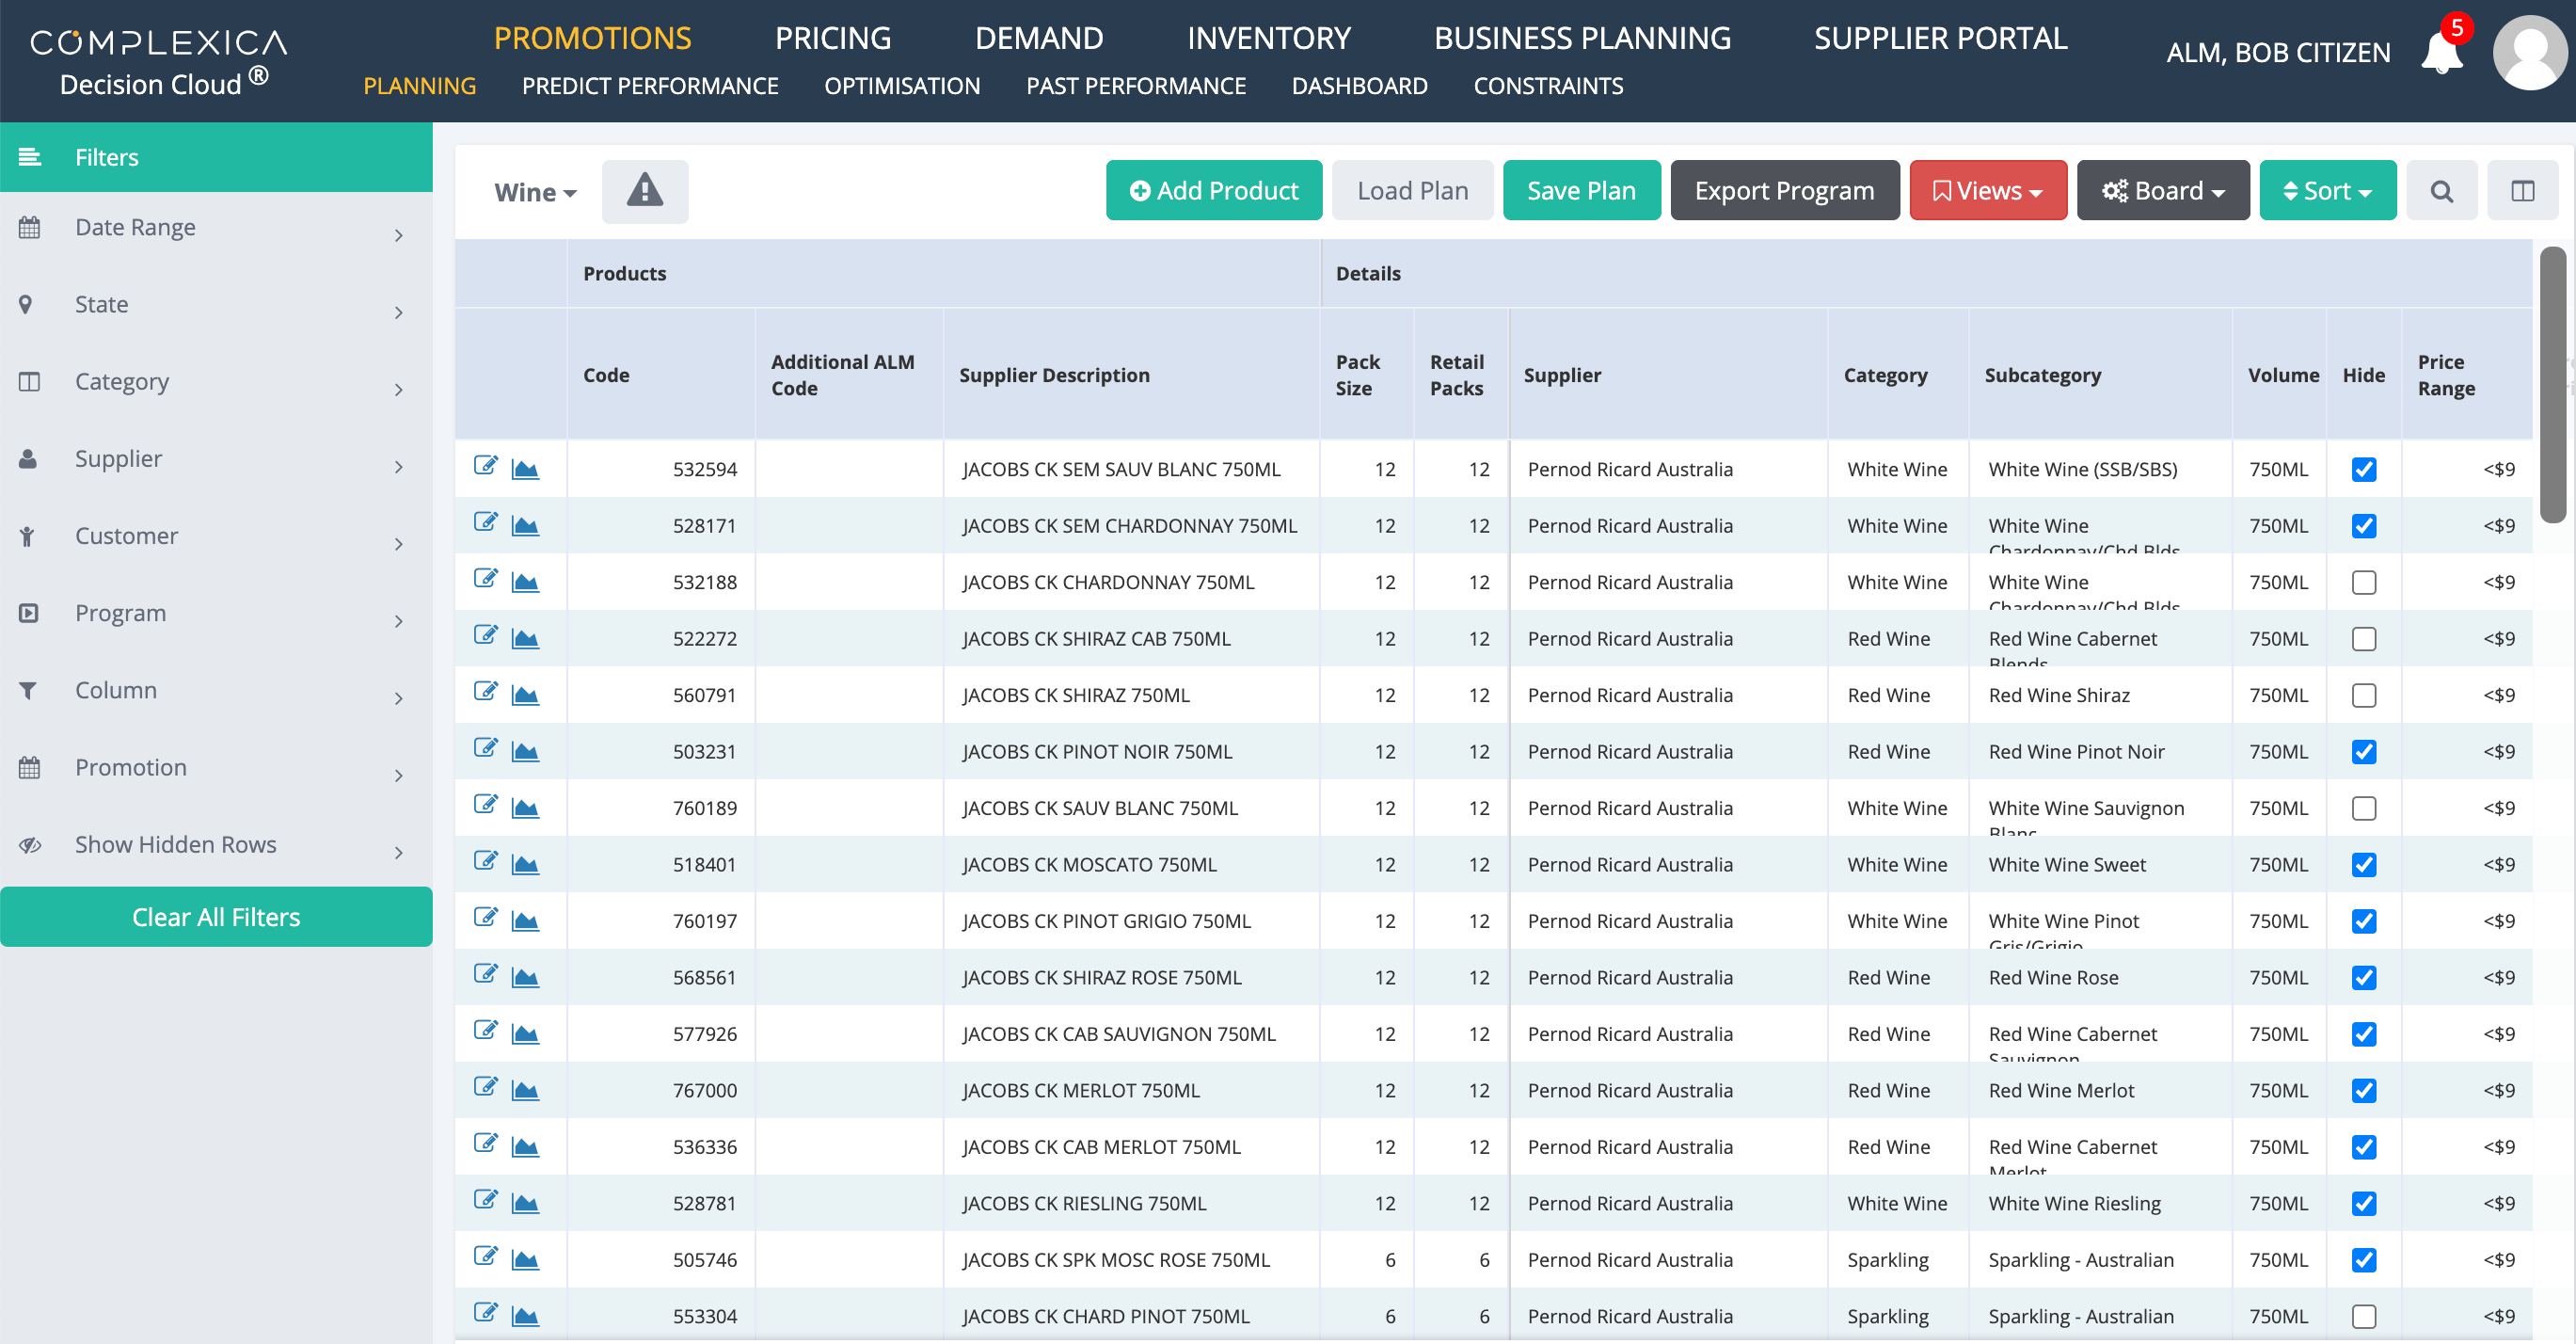2576x1344 pixels.
Task: Expand the Date Range filter
Action: [216, 228]
